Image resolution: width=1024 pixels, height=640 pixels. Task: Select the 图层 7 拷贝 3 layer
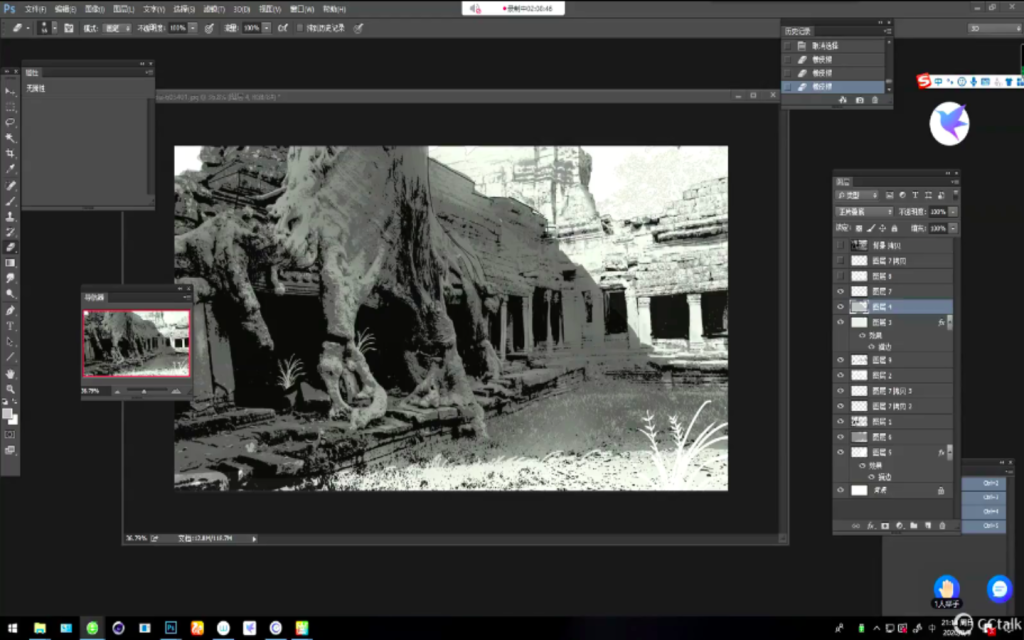(x=891, y=391)
